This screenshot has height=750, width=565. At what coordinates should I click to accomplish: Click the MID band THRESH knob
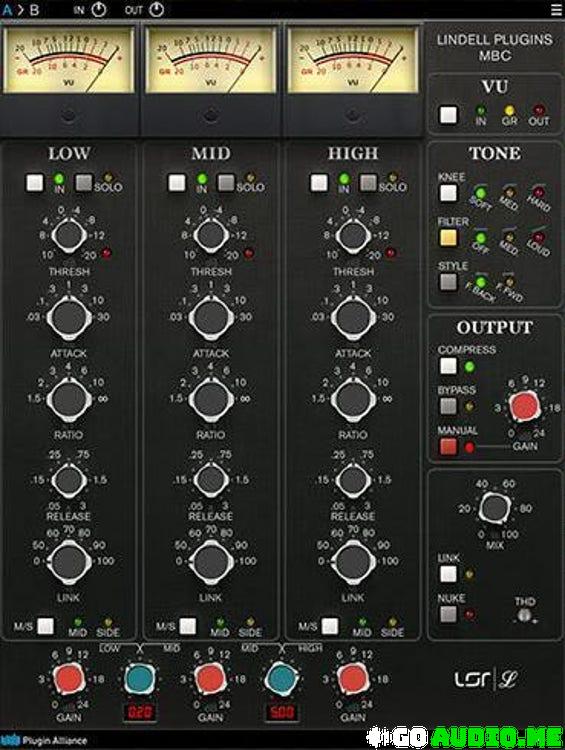pos(211,235)
